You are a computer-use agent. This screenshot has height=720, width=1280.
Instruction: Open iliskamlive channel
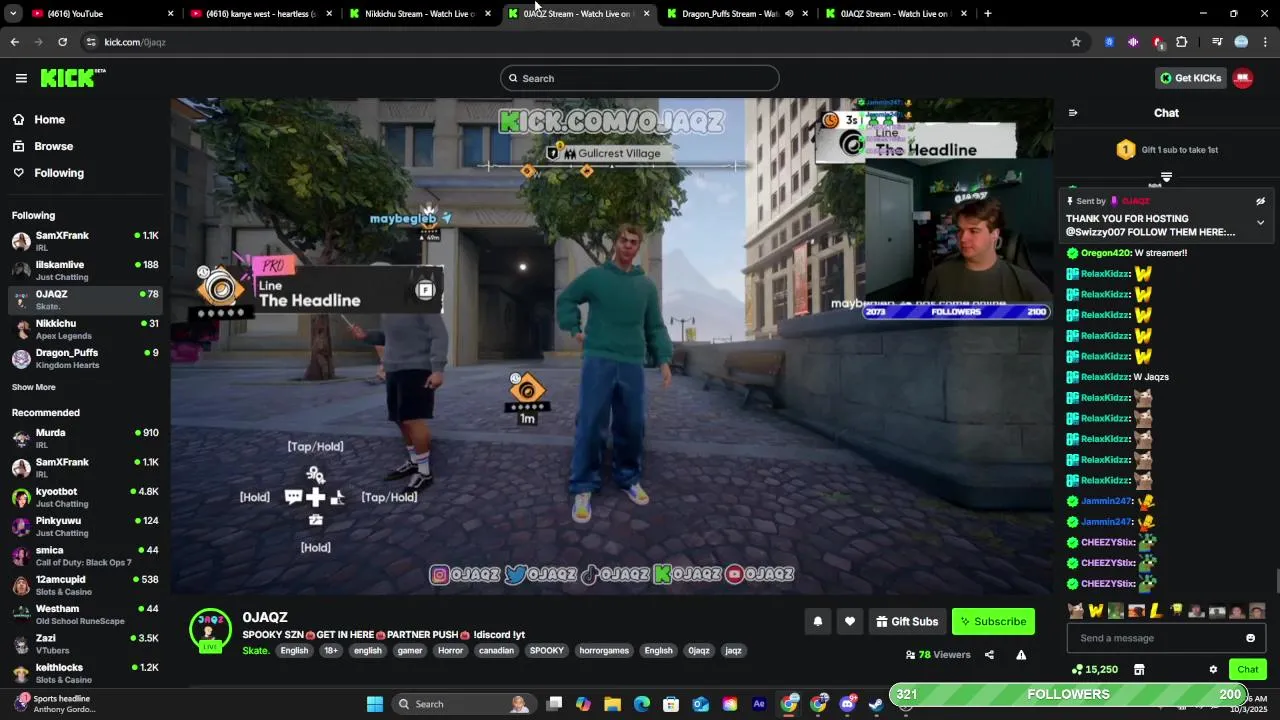(x=85, y=270)
